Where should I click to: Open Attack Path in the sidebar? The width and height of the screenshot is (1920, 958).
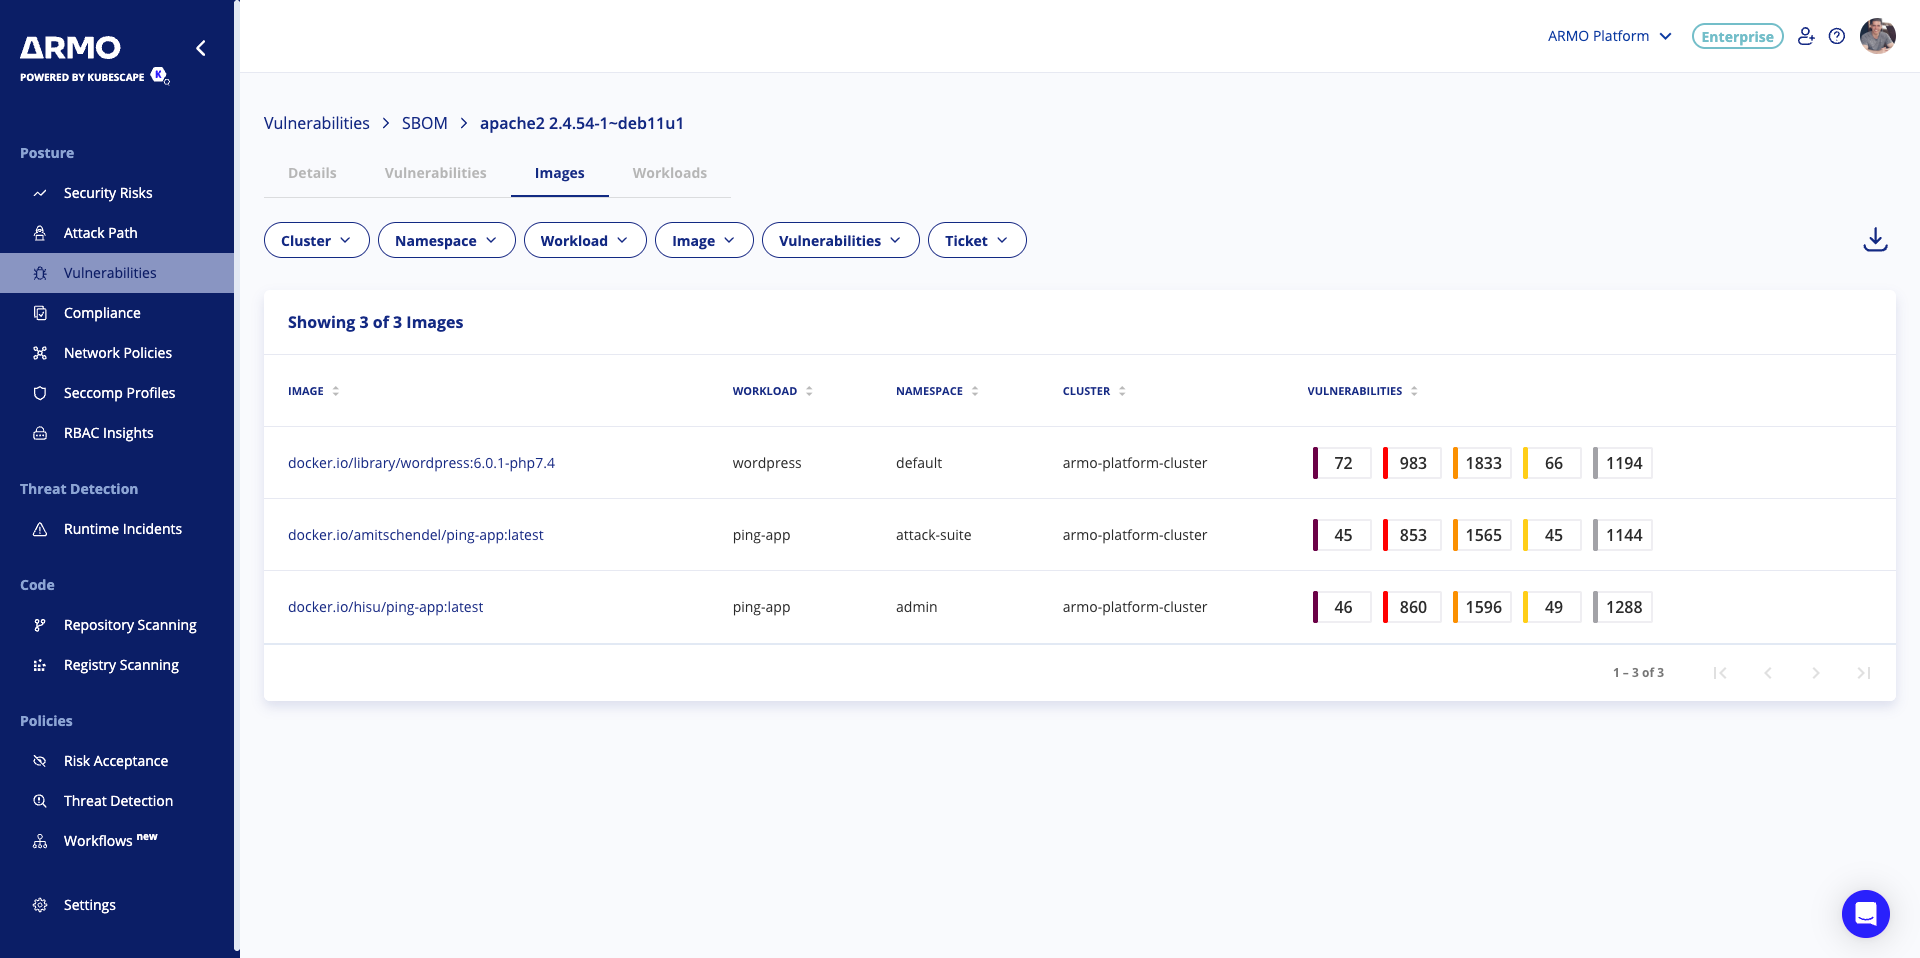101,233
